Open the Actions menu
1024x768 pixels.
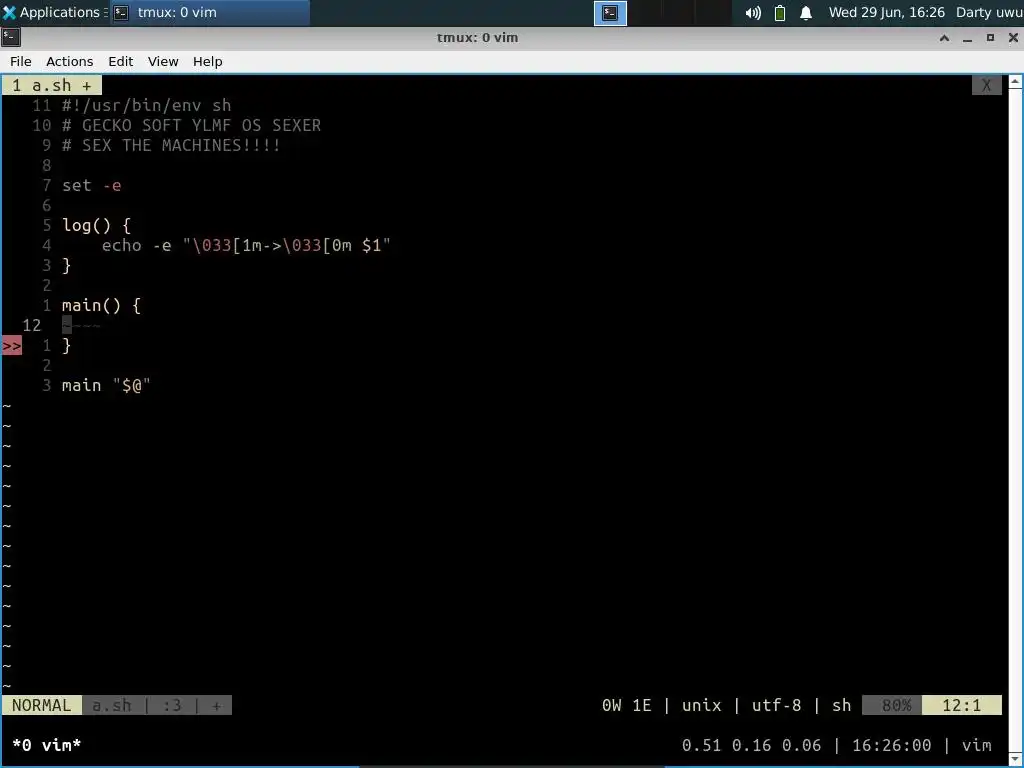coord(69,61)
